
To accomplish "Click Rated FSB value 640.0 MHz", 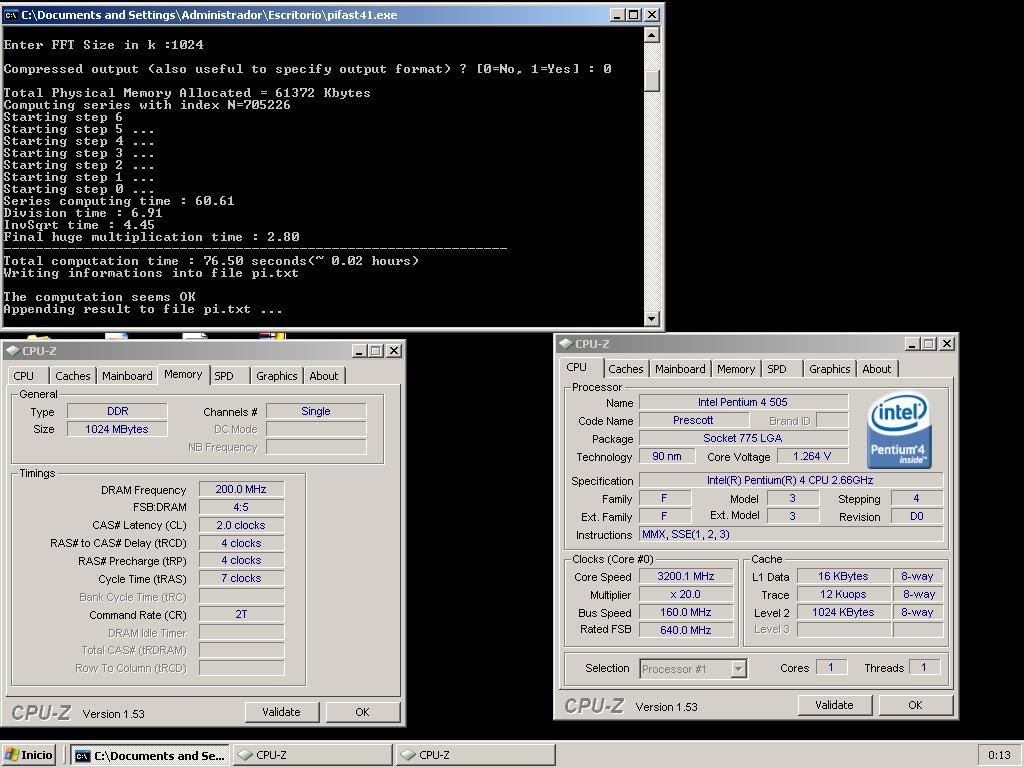I will 686,630.
